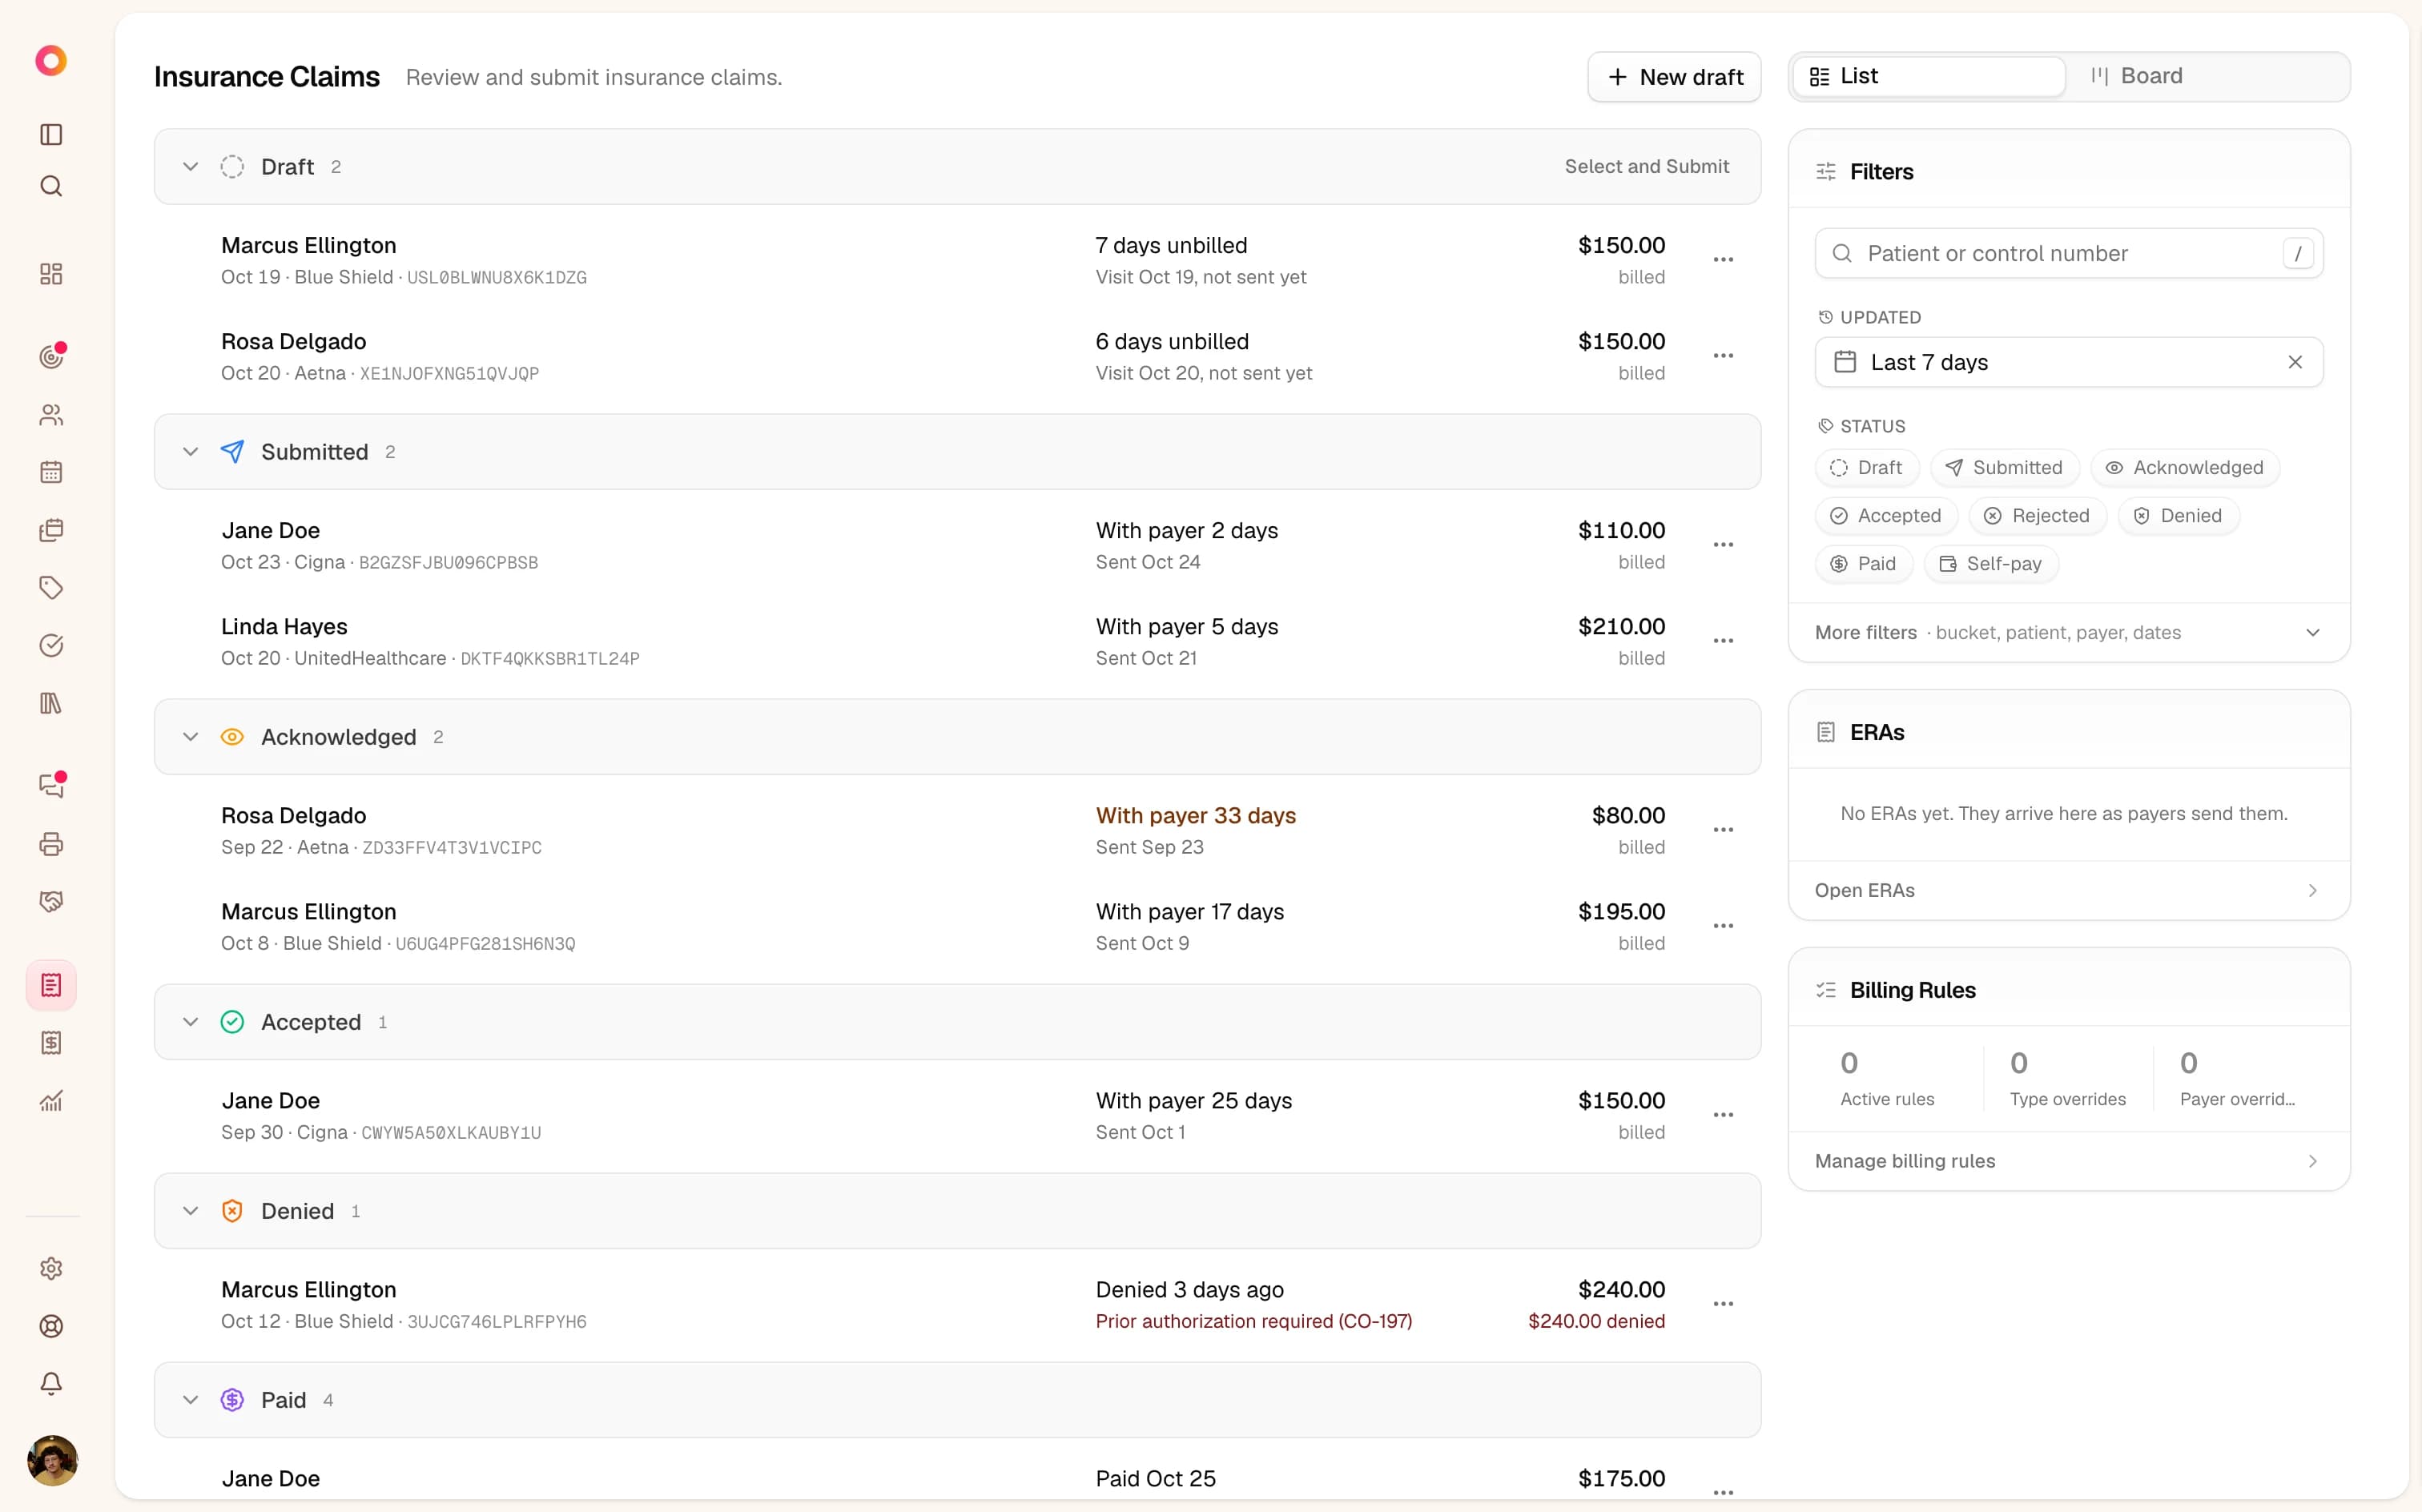Viewport: 2422px width, 1512px height.
Task: Collapse the Accepted group
Action: click(190, 1022)
